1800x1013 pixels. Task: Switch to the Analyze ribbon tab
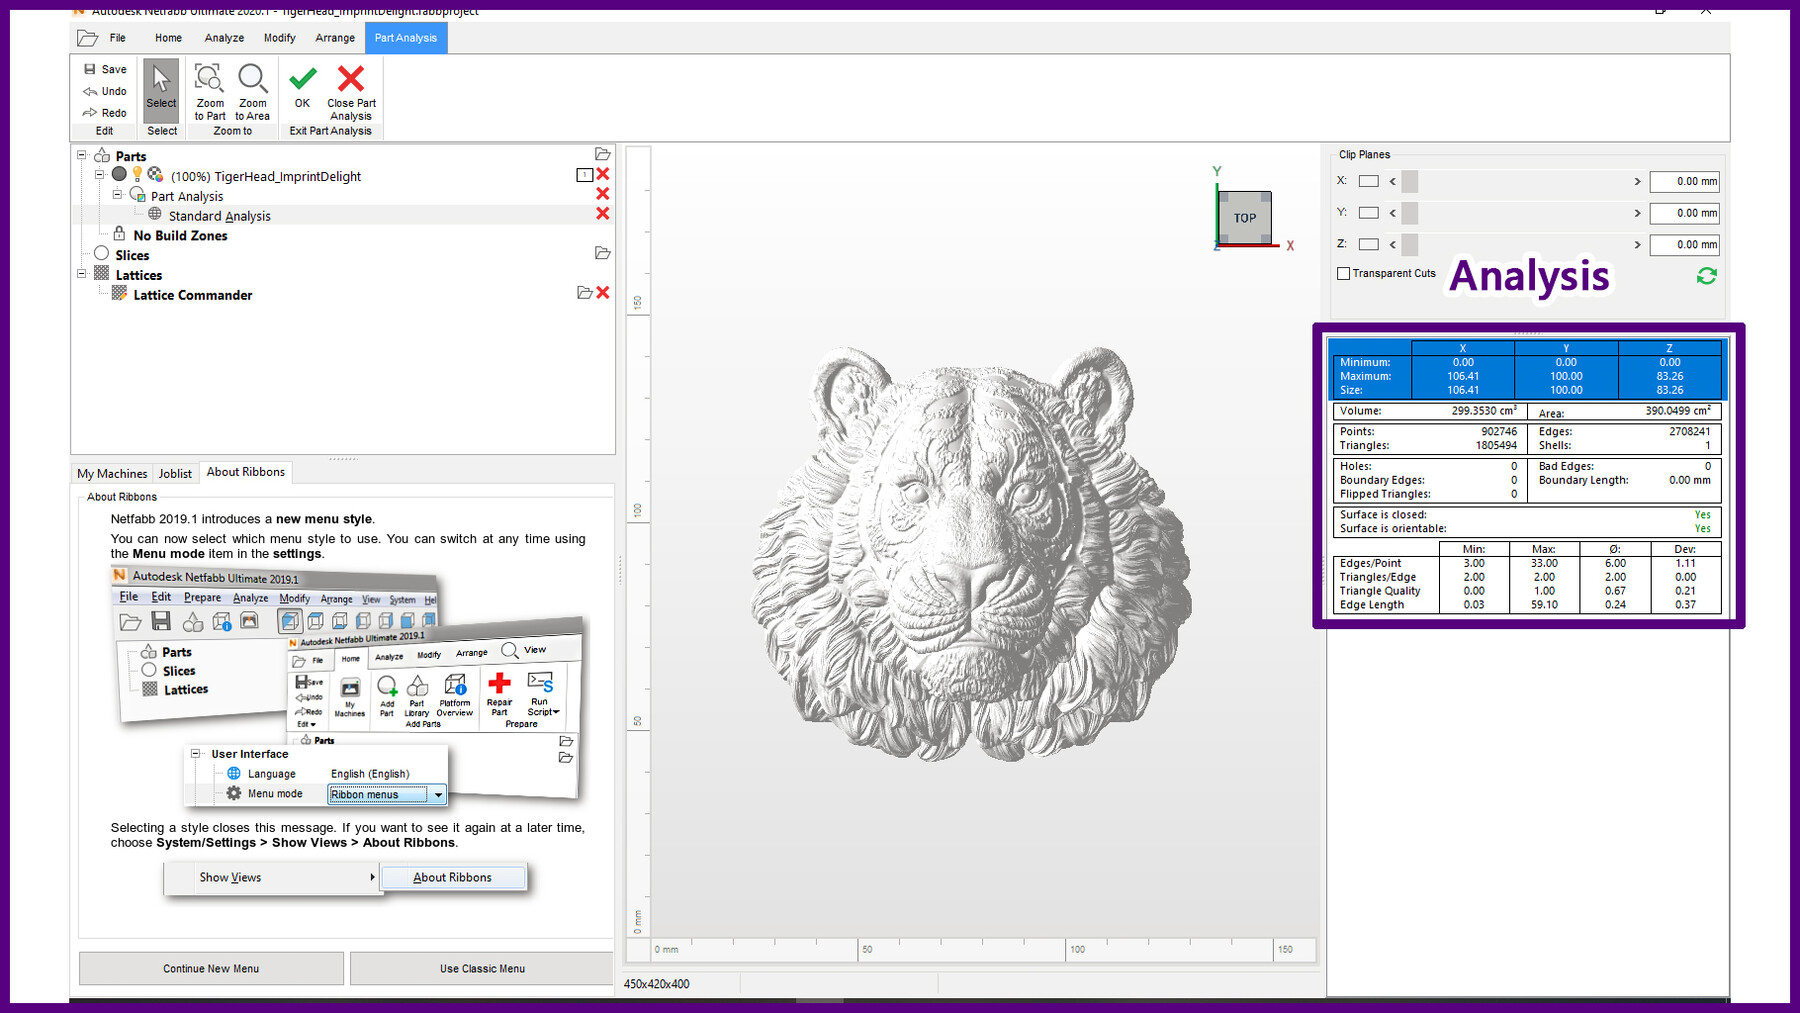point(224,38)
